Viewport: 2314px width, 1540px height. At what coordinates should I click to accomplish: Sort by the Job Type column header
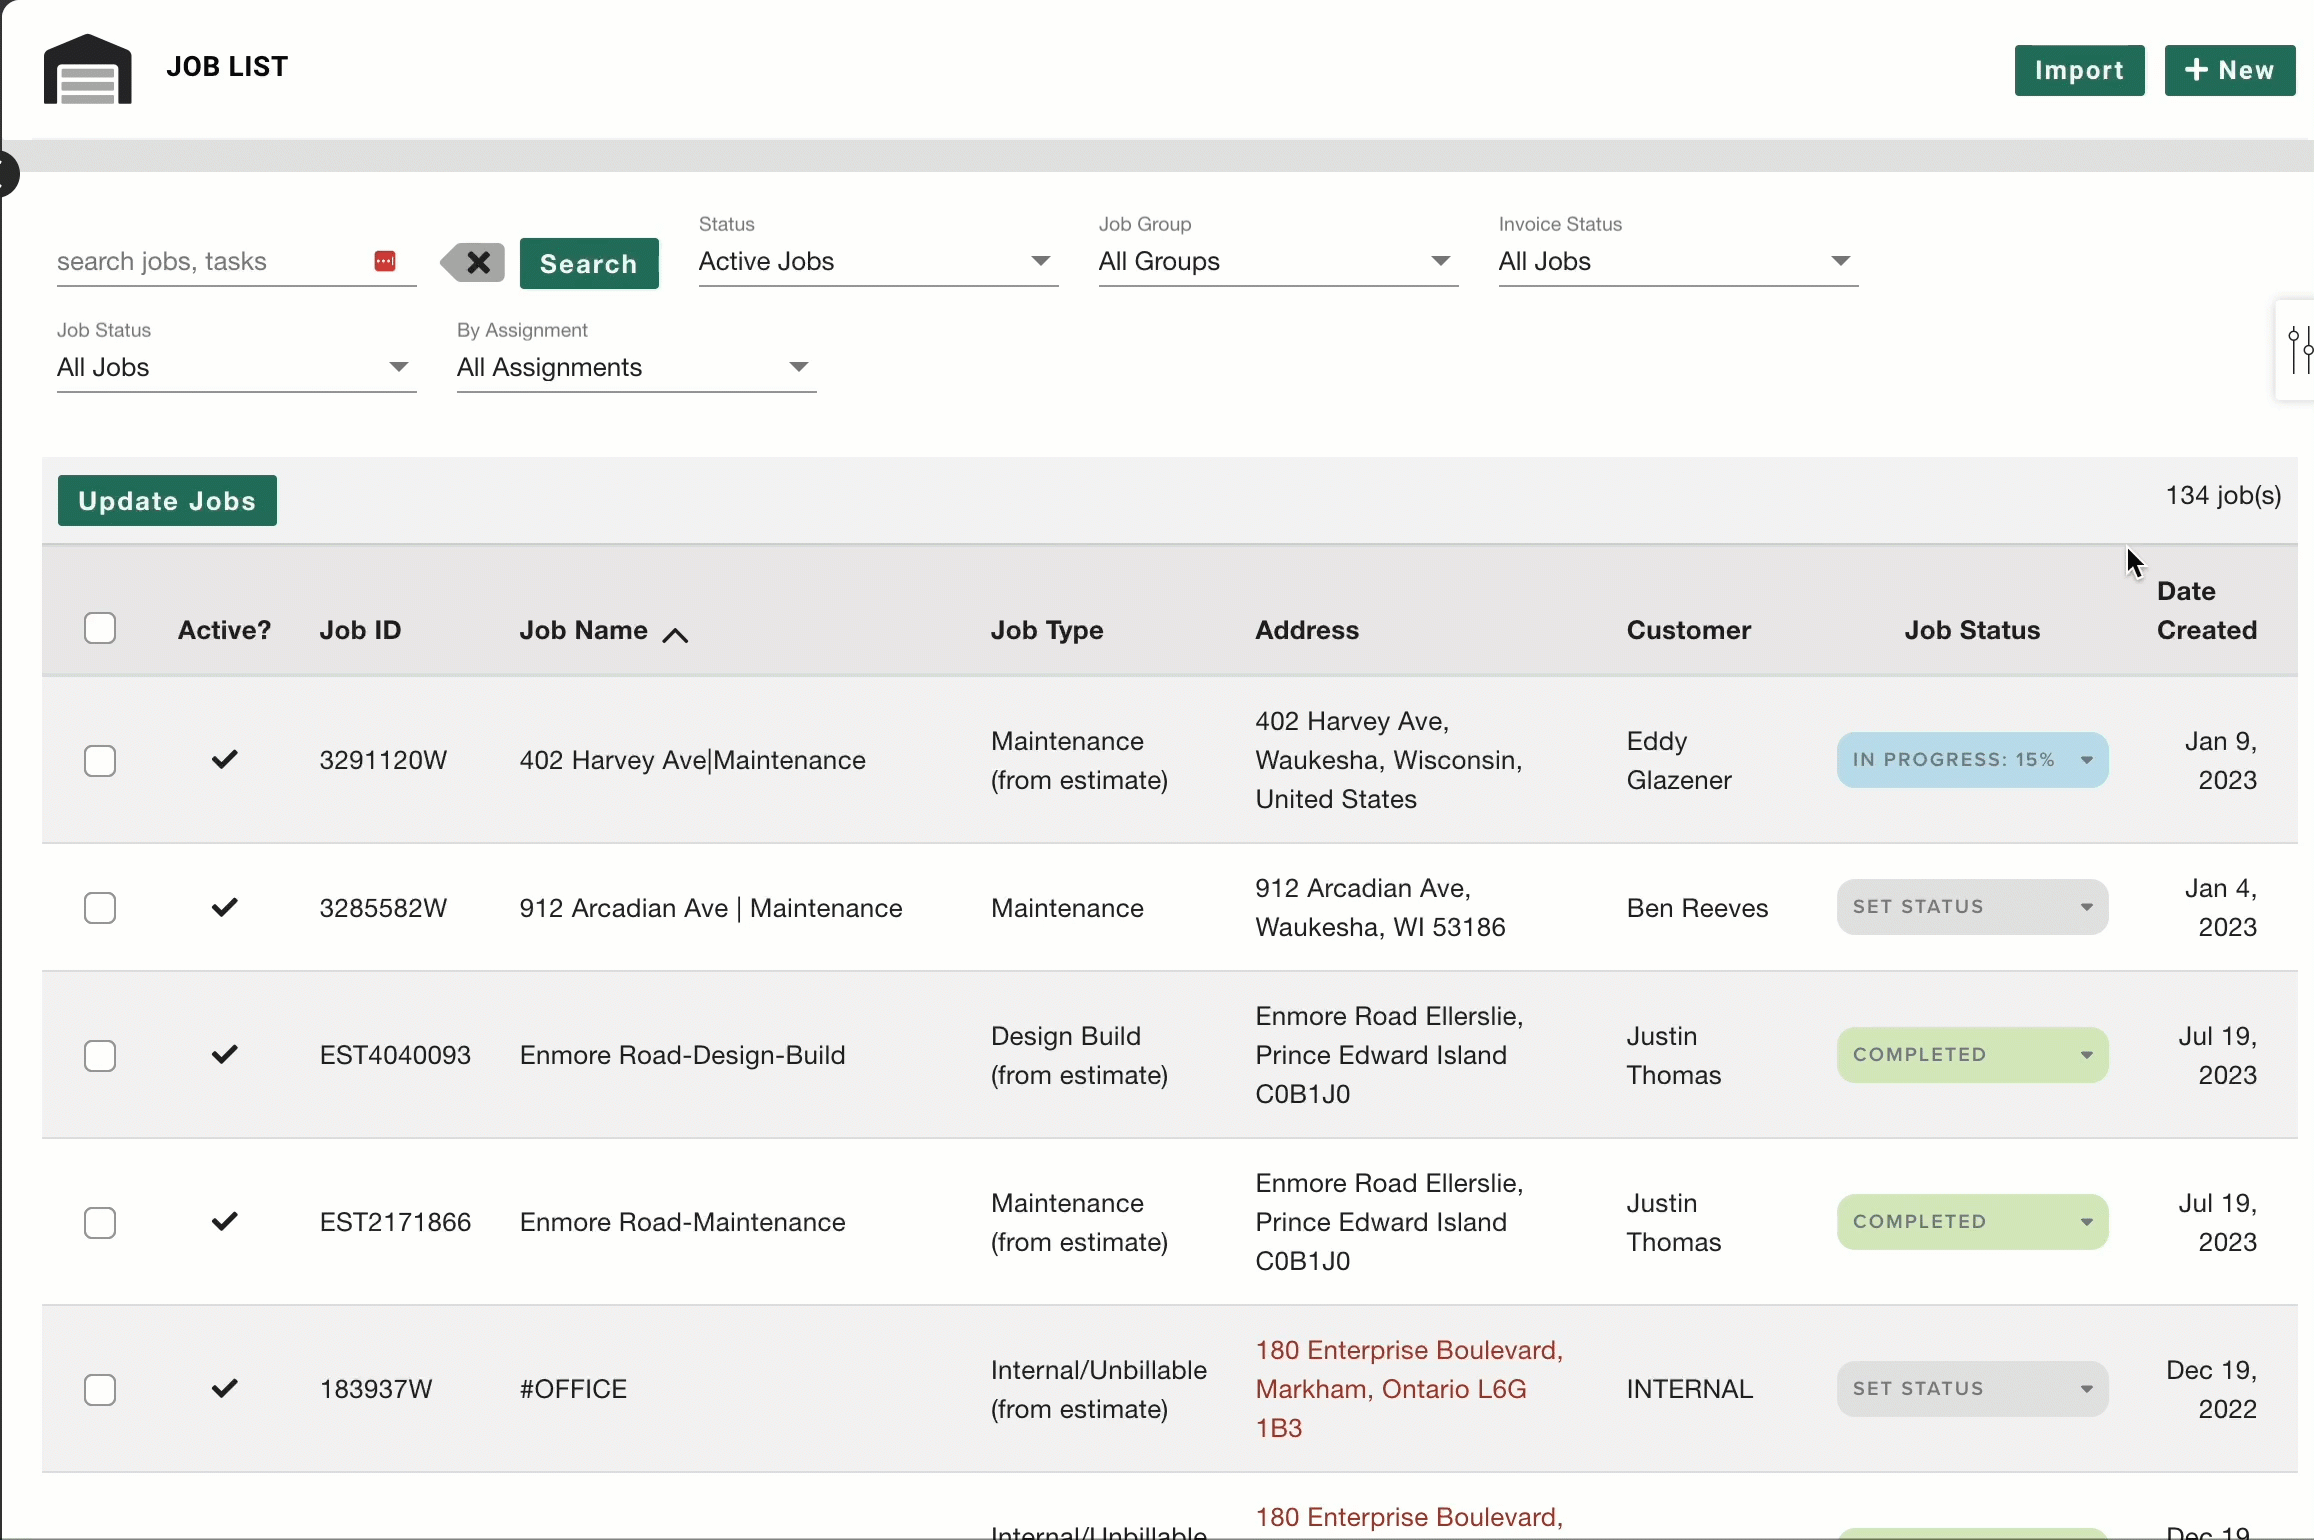point(1047,630)
